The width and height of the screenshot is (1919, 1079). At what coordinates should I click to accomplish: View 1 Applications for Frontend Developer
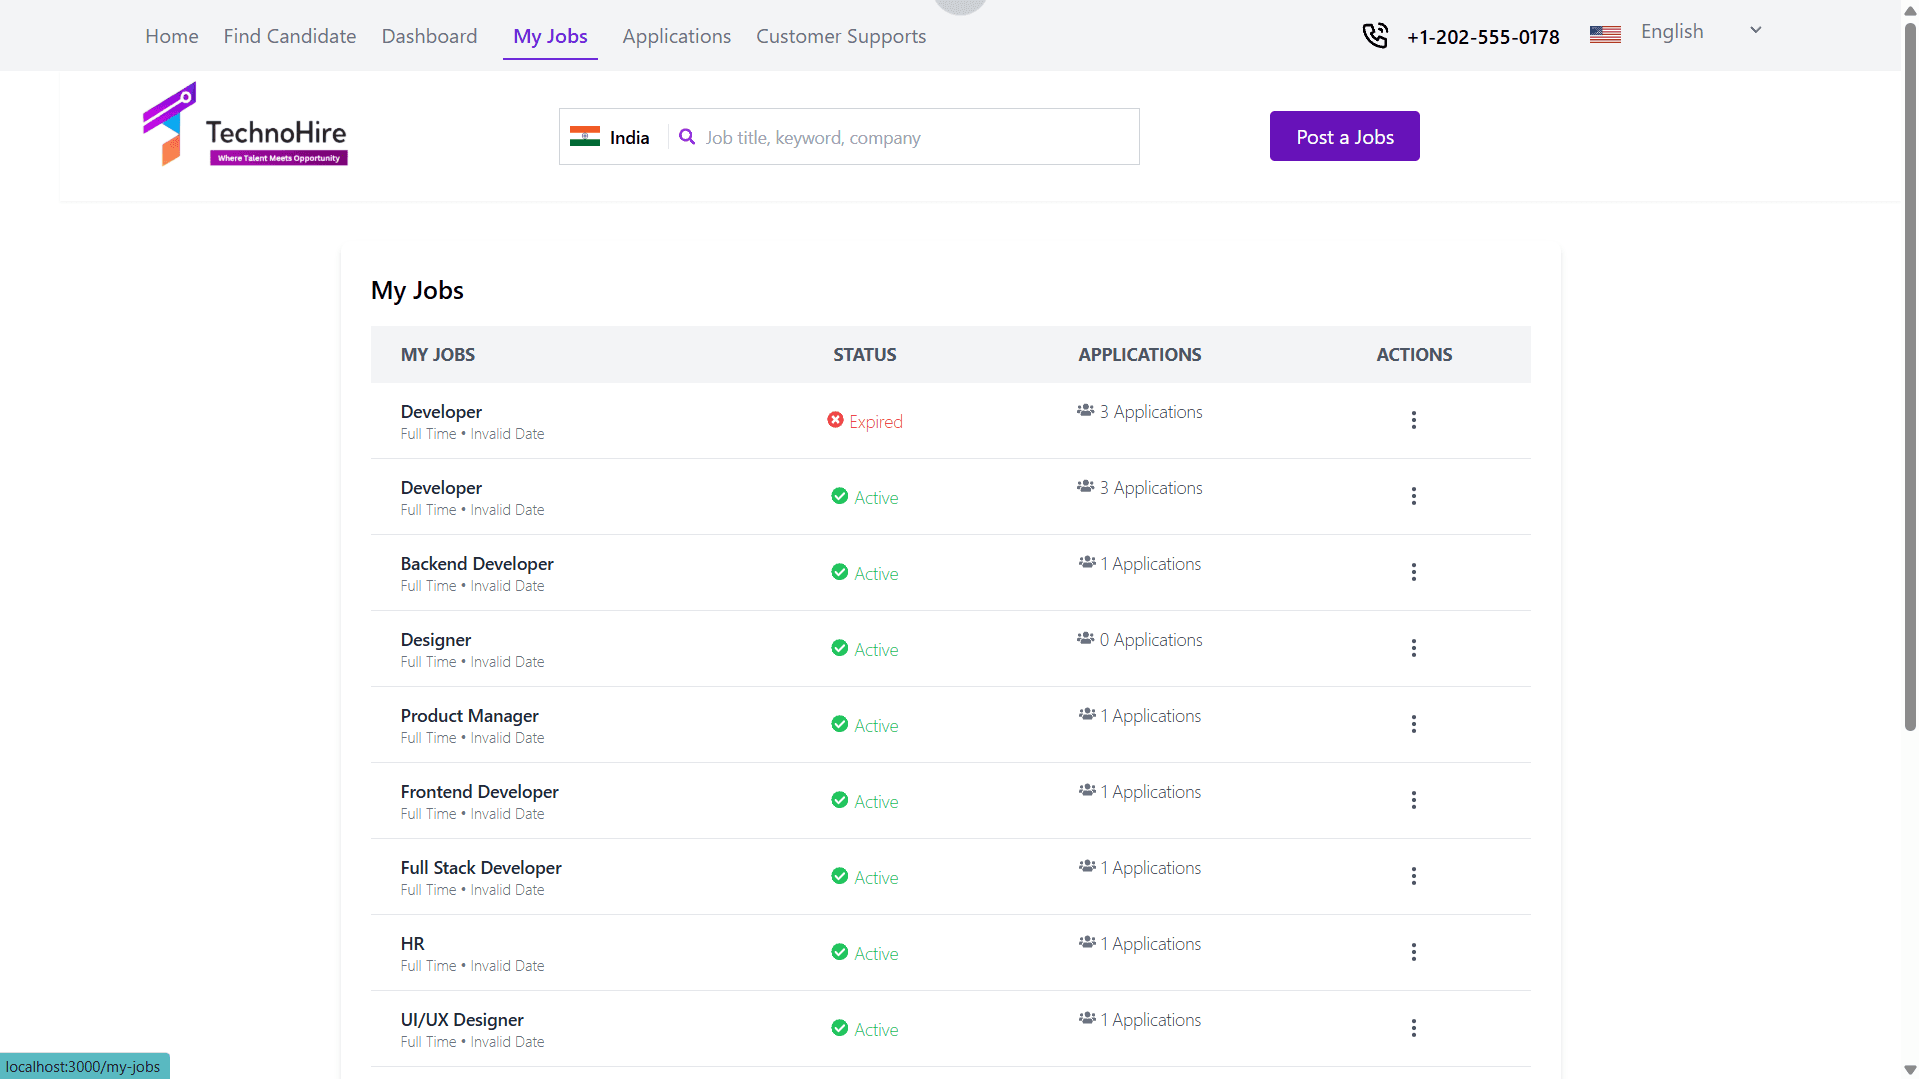click(1151, 792)
